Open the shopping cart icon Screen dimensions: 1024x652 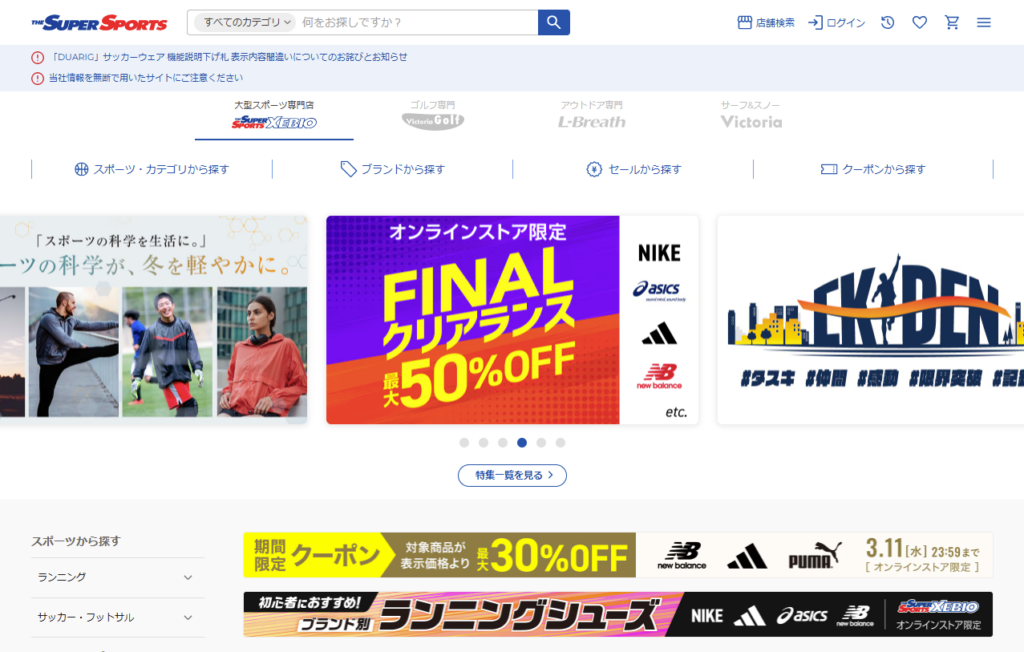coord(952,22)
